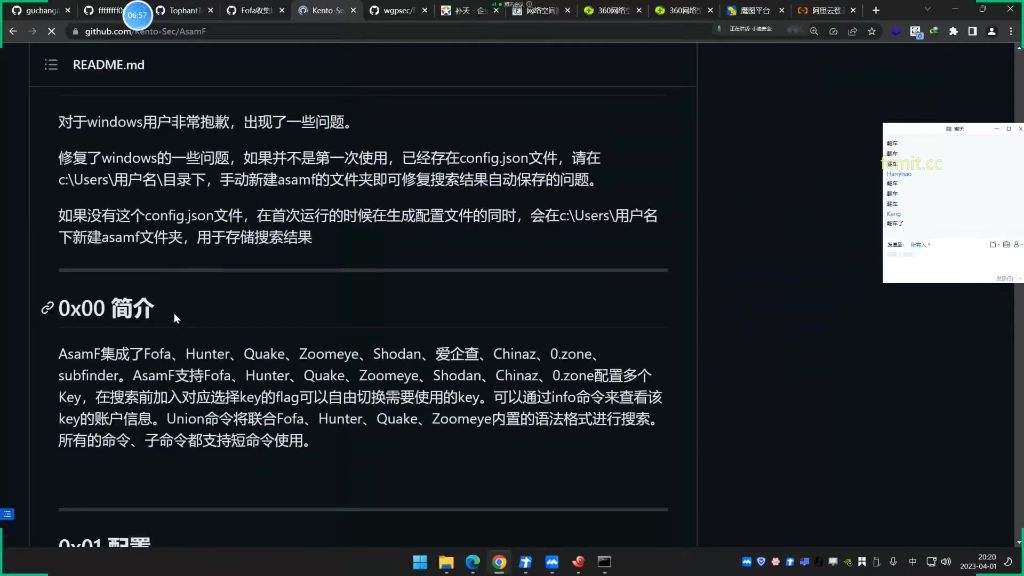Open the Extensions puzzle icon
Screen dimensions: 1024x576
953,31
